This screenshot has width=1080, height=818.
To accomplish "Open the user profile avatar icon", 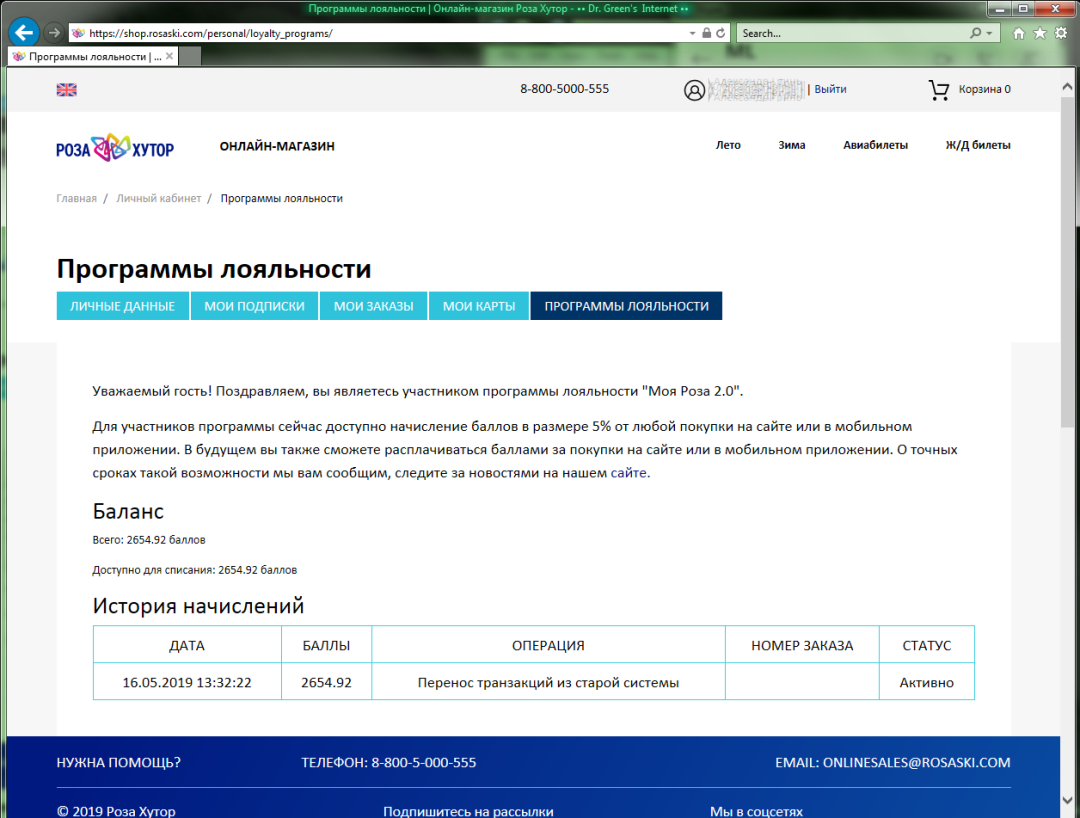I will pos(694,90).
